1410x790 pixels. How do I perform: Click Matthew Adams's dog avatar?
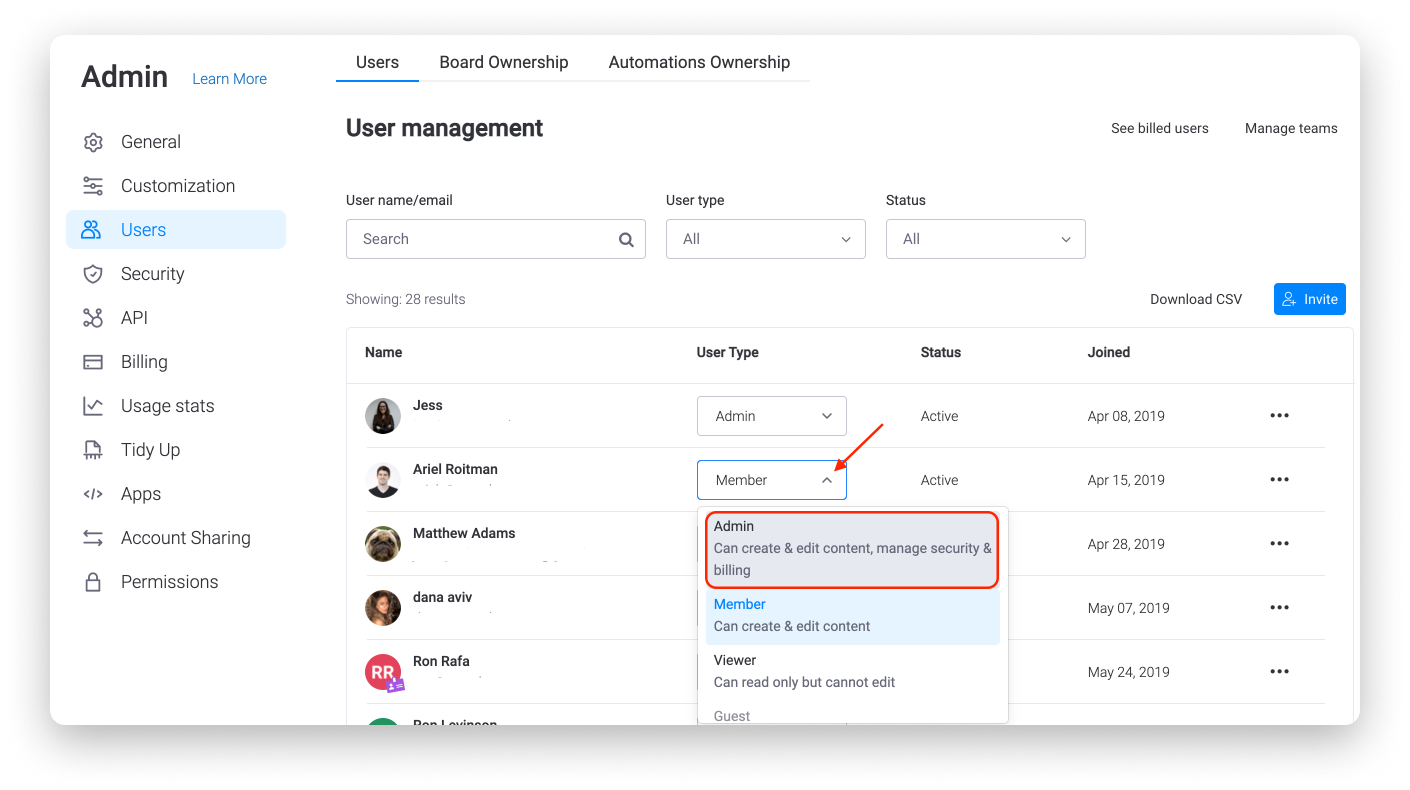click(x=383, y=544)
